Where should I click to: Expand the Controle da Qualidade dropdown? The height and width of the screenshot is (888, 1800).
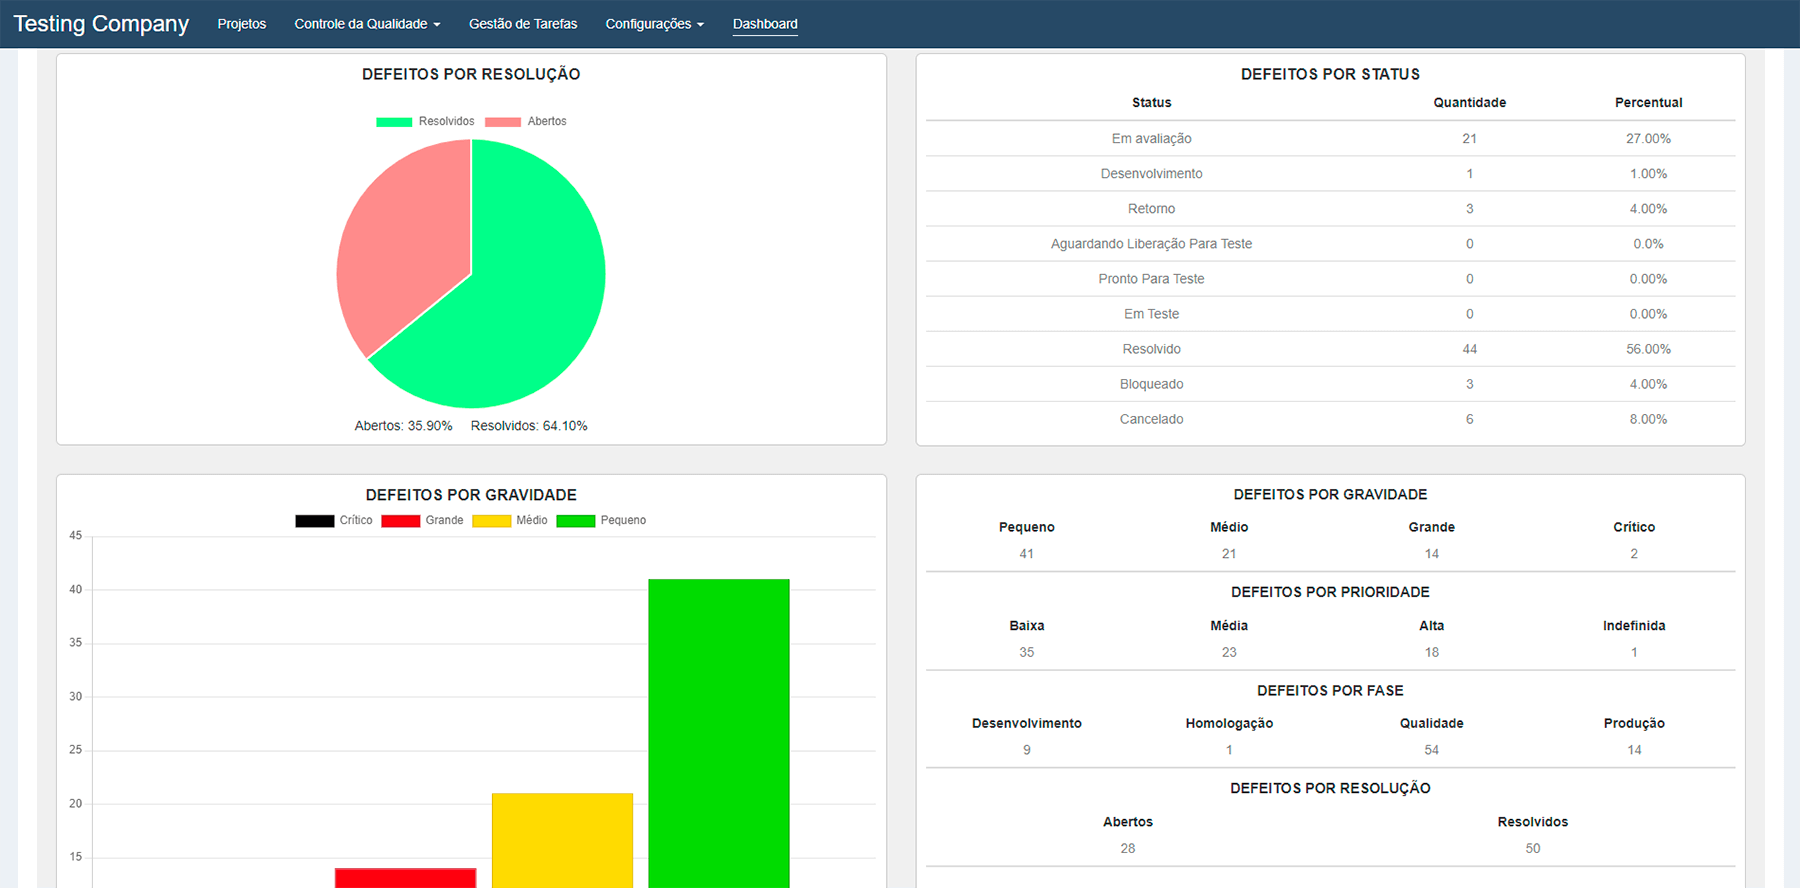(366, 24)
